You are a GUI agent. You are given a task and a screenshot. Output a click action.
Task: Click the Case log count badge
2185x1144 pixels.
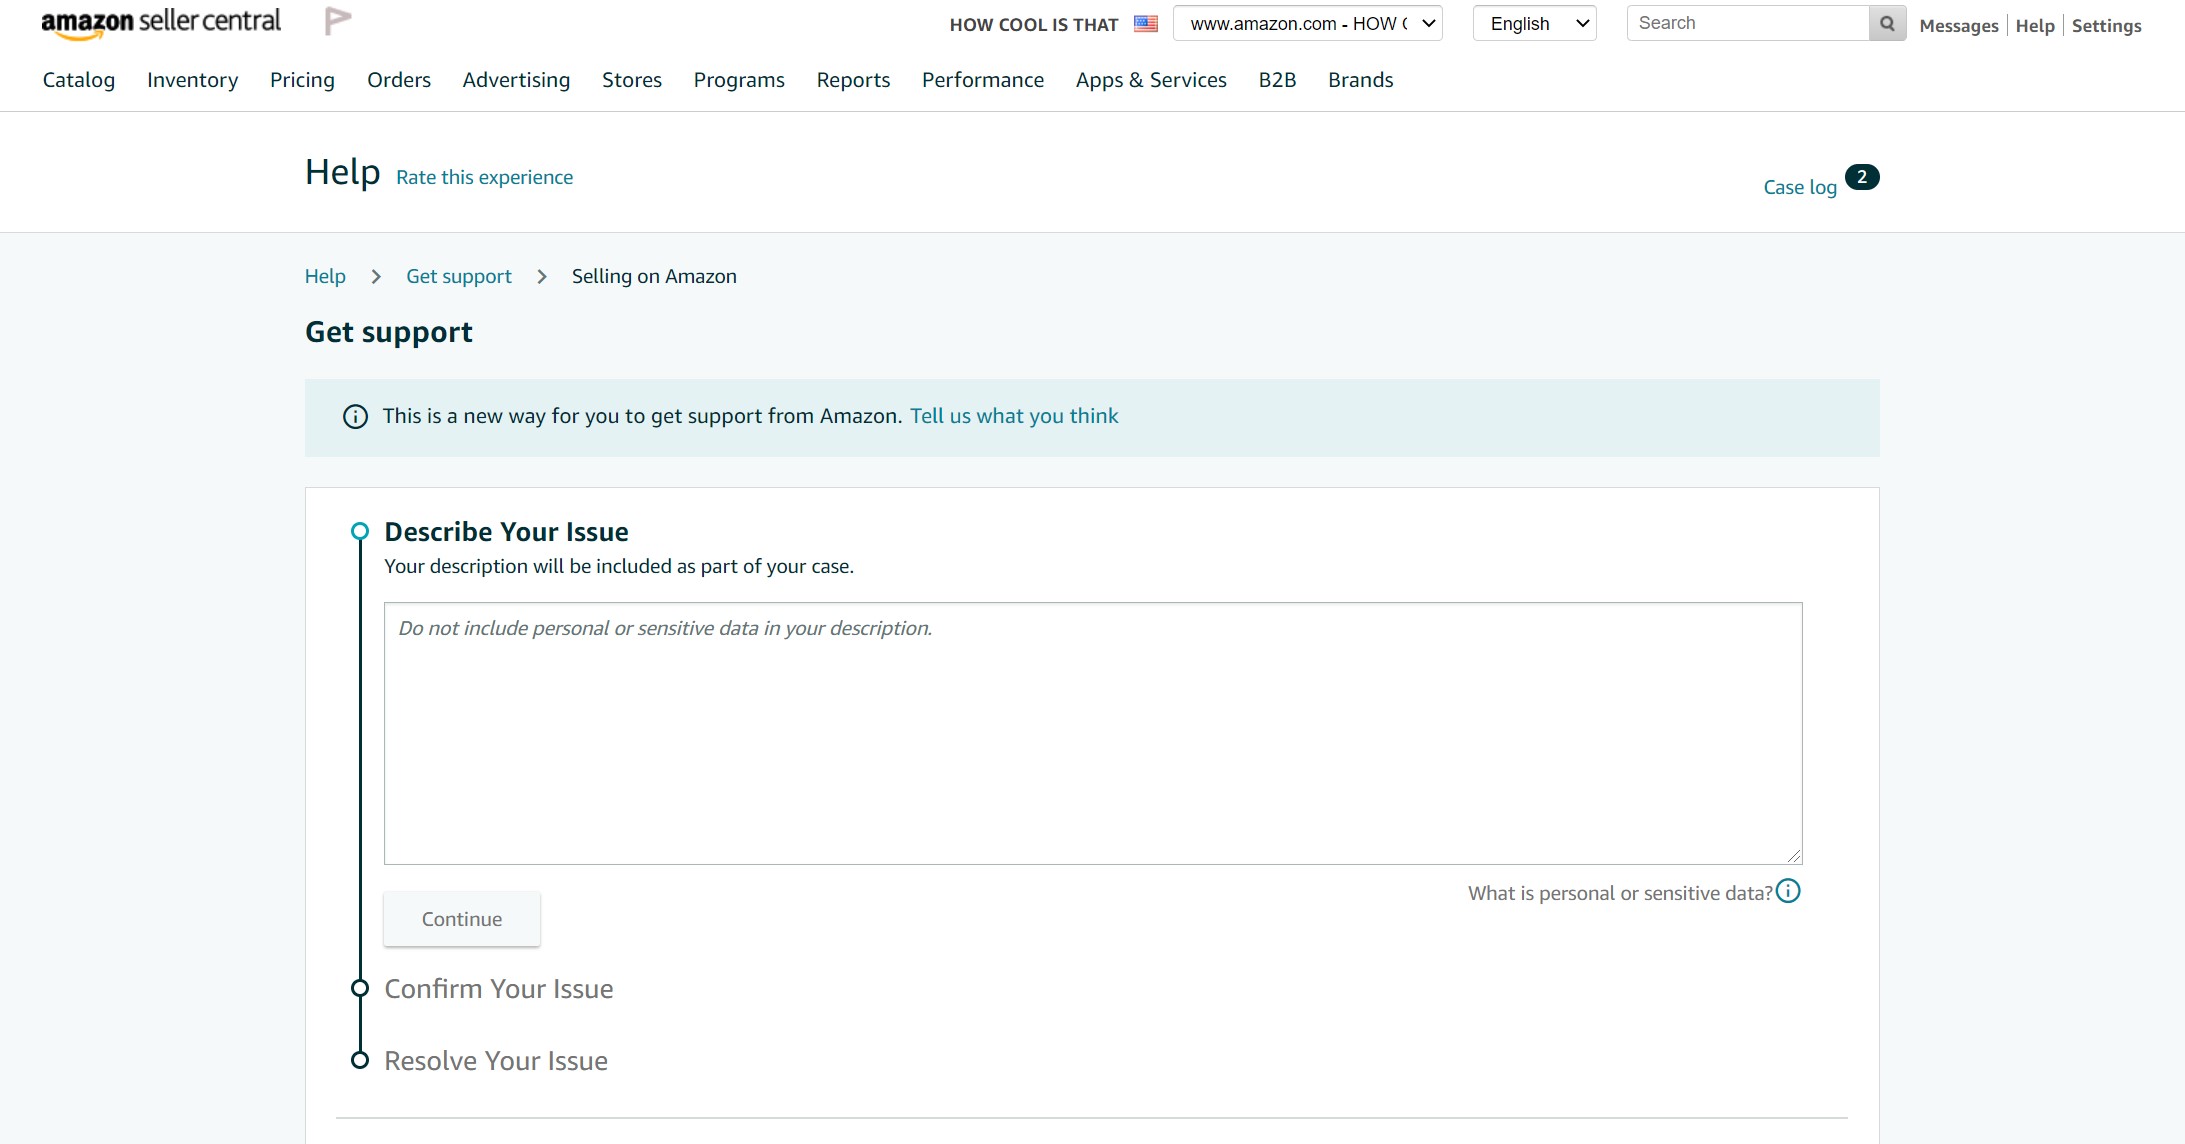pos(1862,177)
